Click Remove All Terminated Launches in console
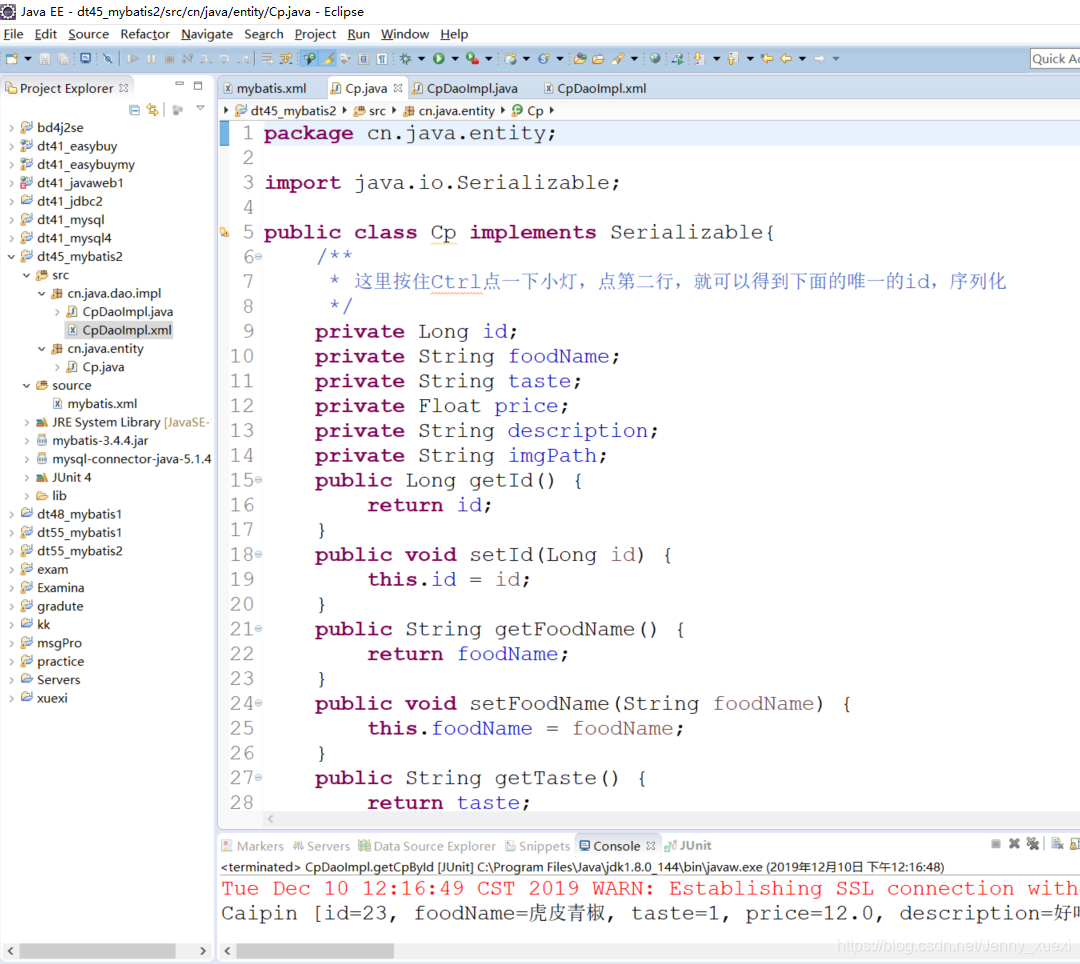 tap(1032, 844)
